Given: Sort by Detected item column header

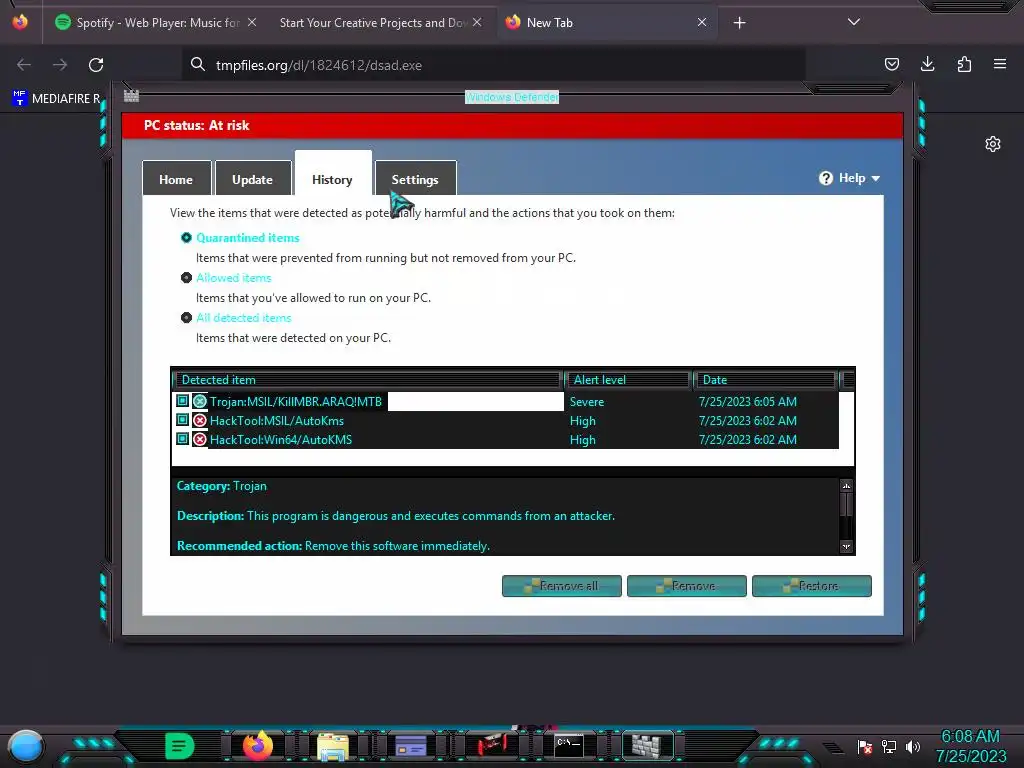Looking at the screenshot, I should coord(368,379).
